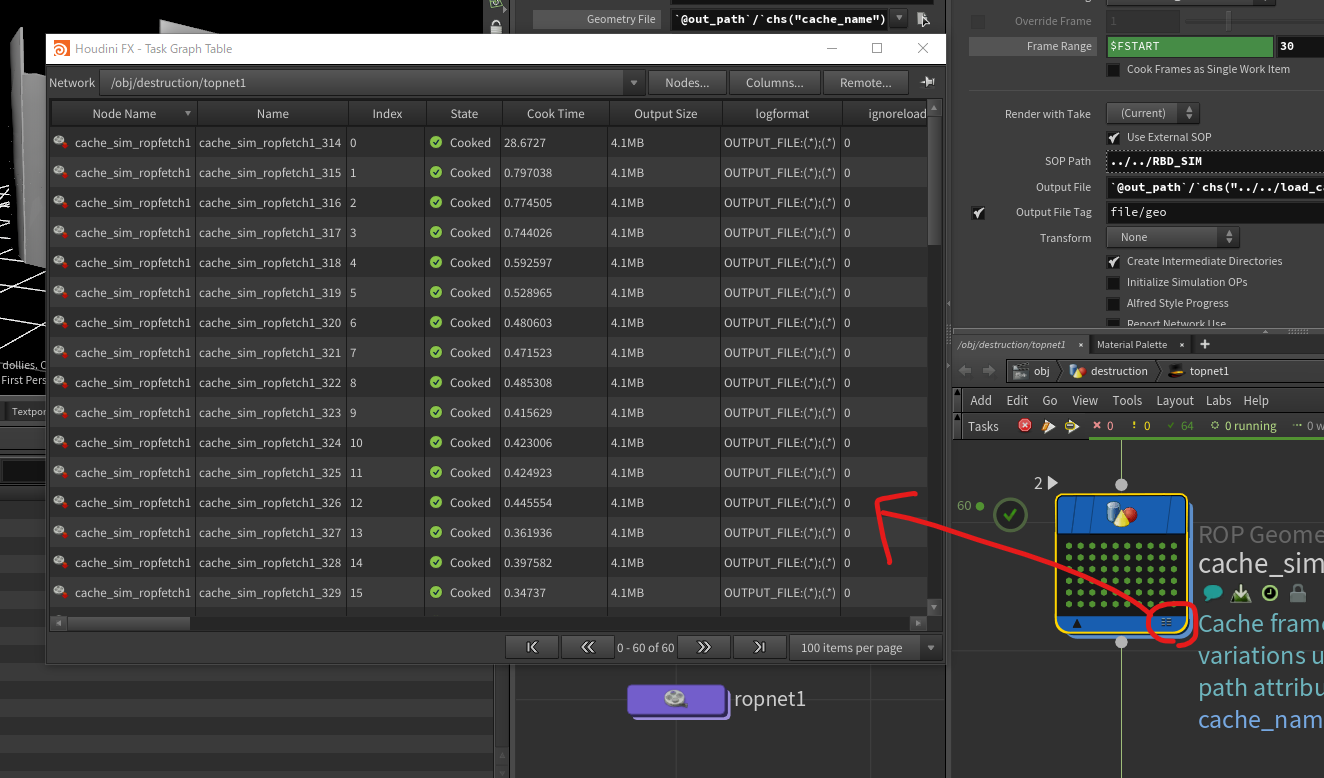Open the Transform None dropdown
The height and width of the screenshot is (778, 1324).
pyautogui.click(x=1173, y=238)
